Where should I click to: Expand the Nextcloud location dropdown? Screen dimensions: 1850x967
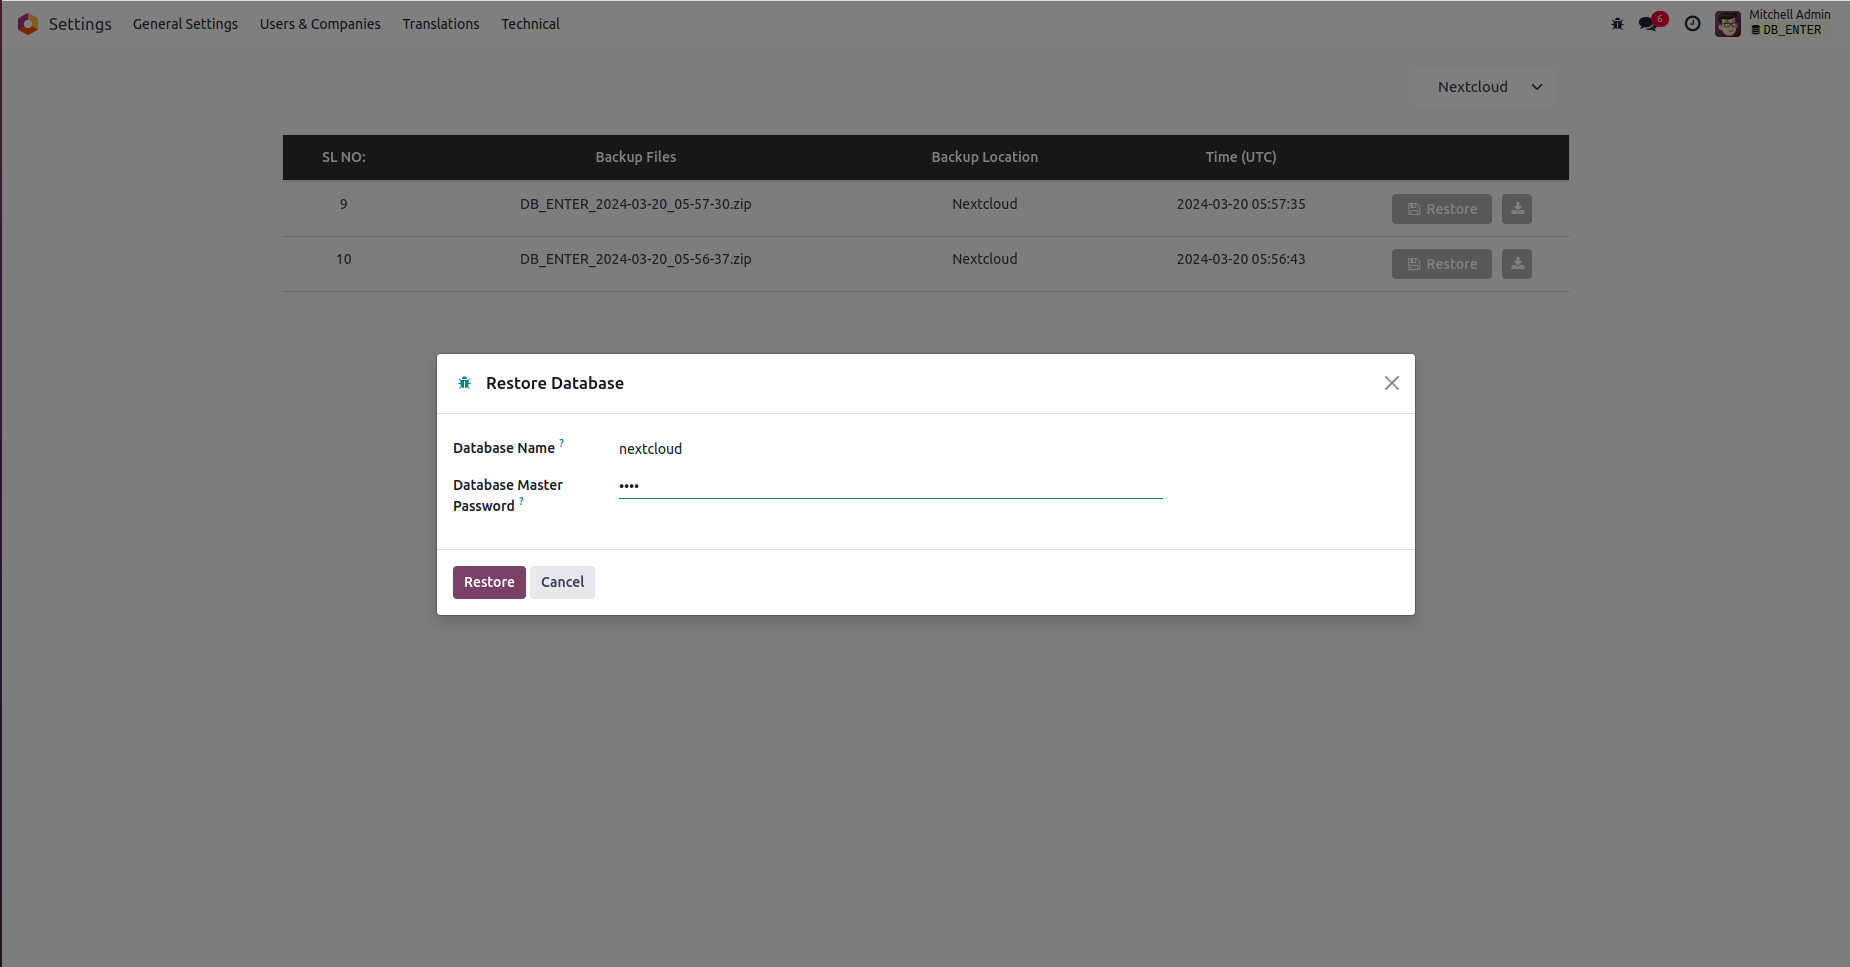click(x=1489, y=87)
